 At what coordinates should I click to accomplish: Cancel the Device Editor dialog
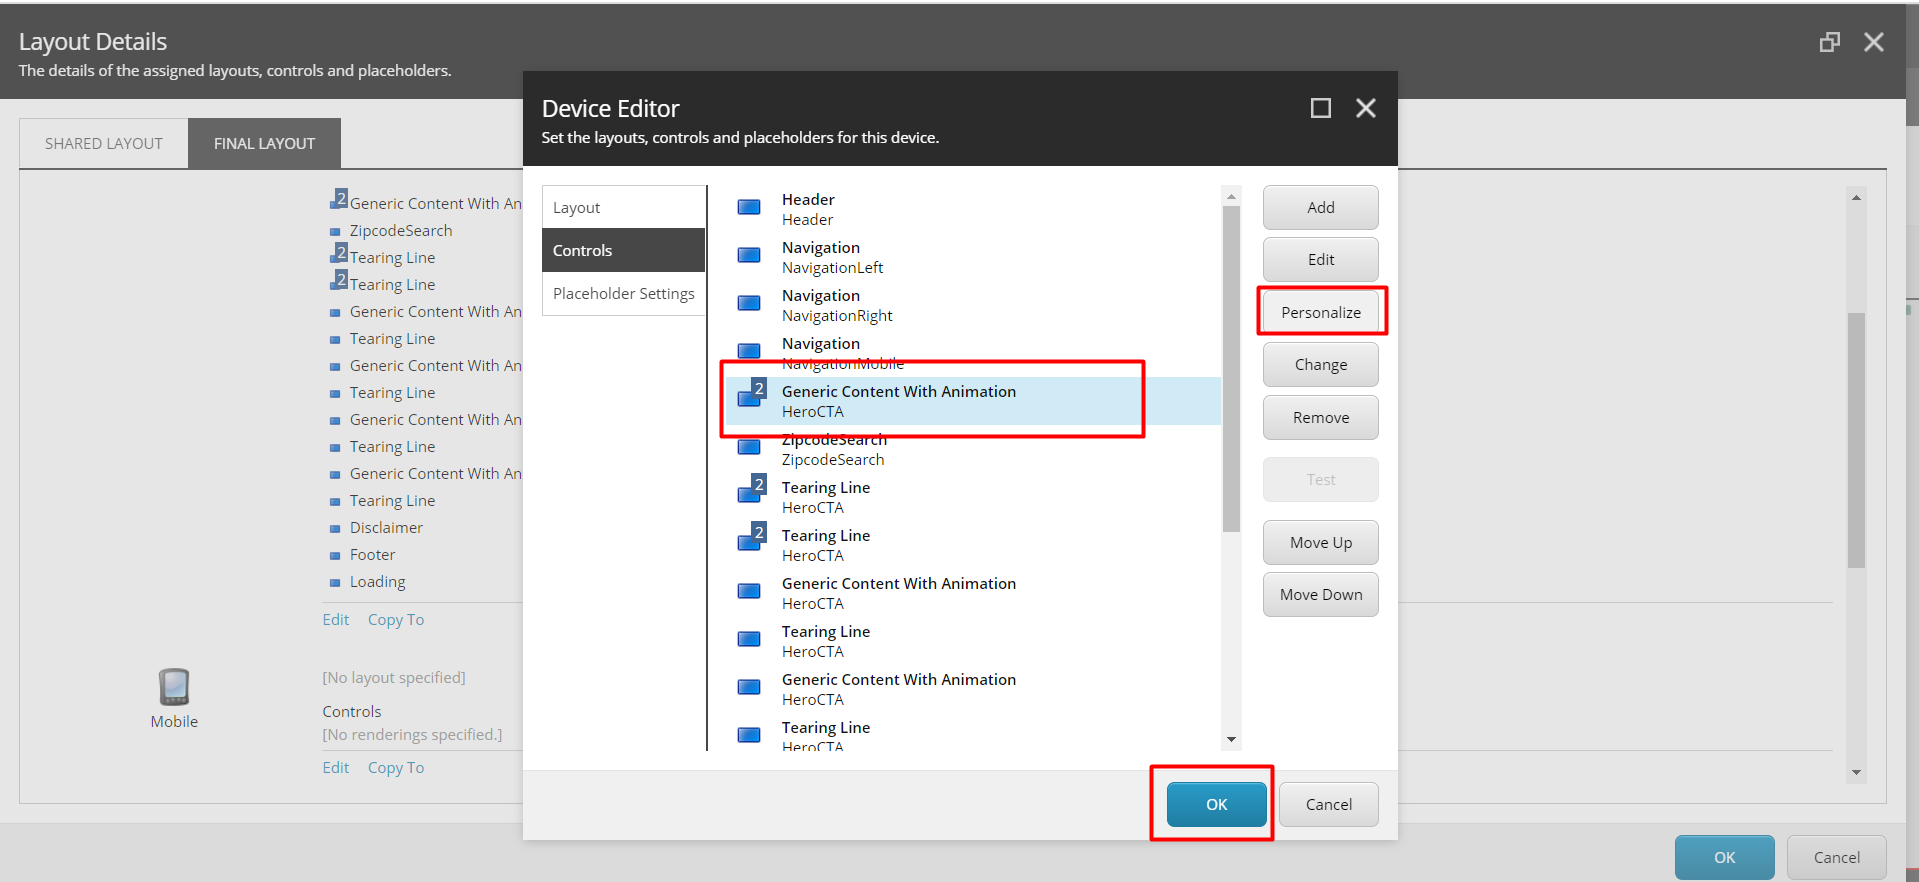1329,804
